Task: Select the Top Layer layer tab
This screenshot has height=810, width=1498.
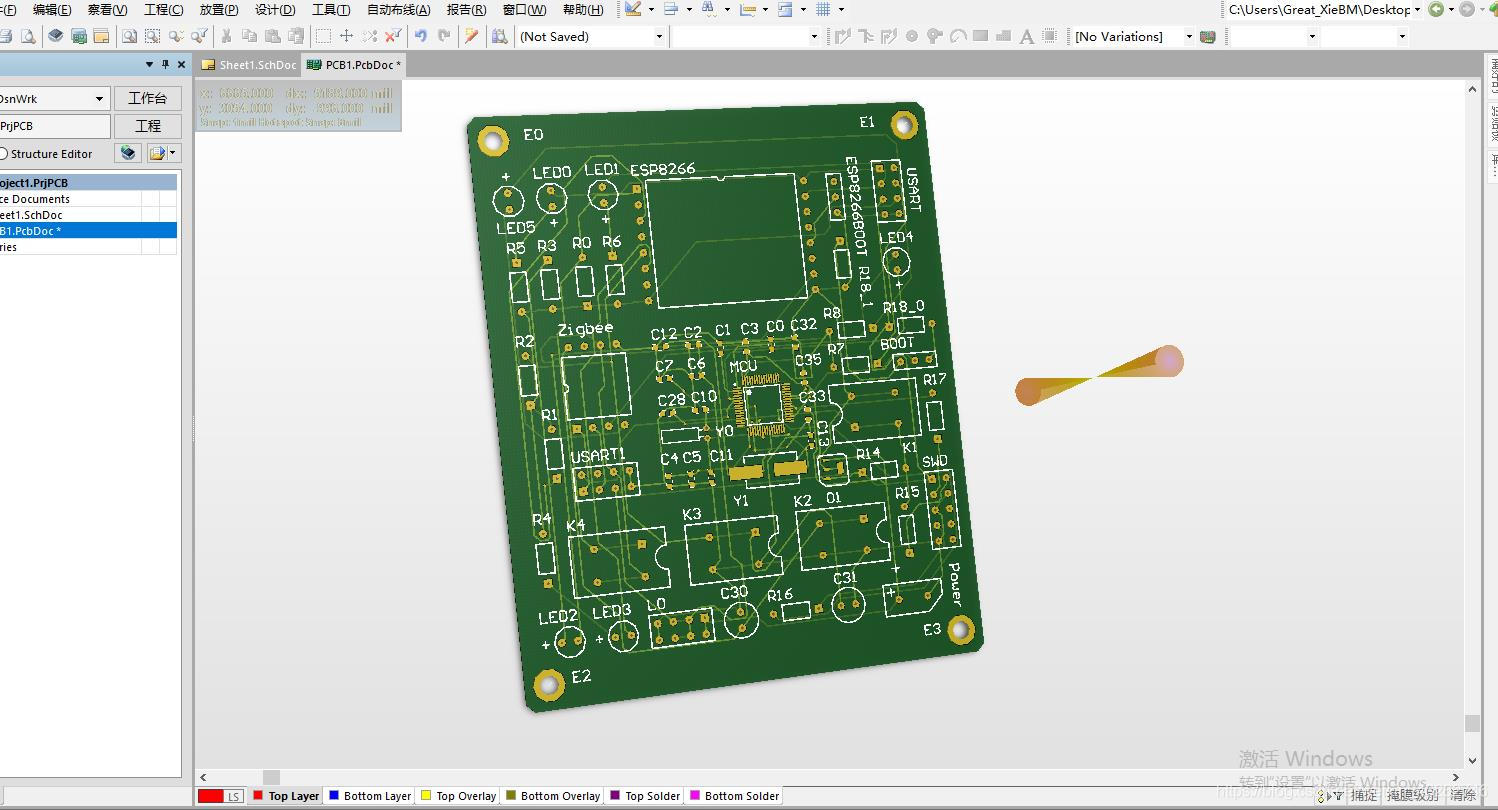Action: 286,796
